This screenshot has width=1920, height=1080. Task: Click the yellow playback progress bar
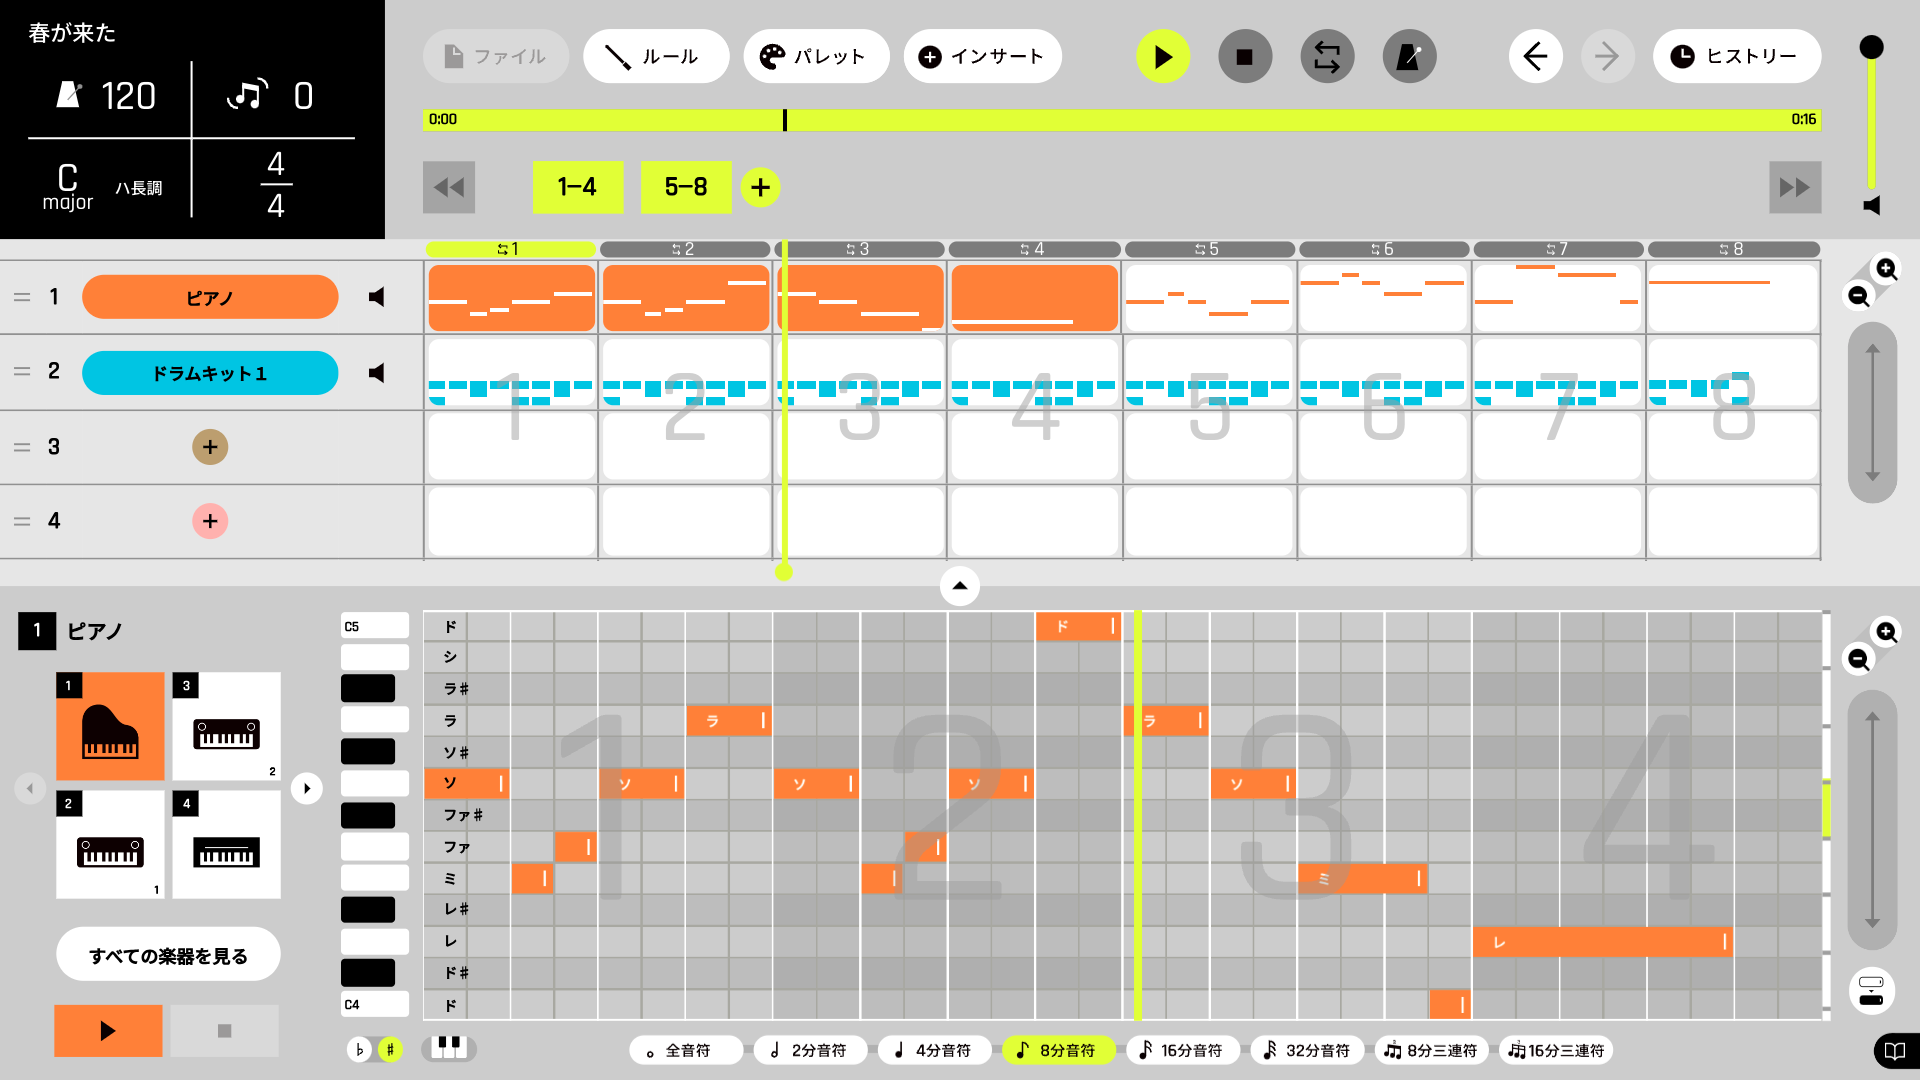click(x=1120, y=120)
